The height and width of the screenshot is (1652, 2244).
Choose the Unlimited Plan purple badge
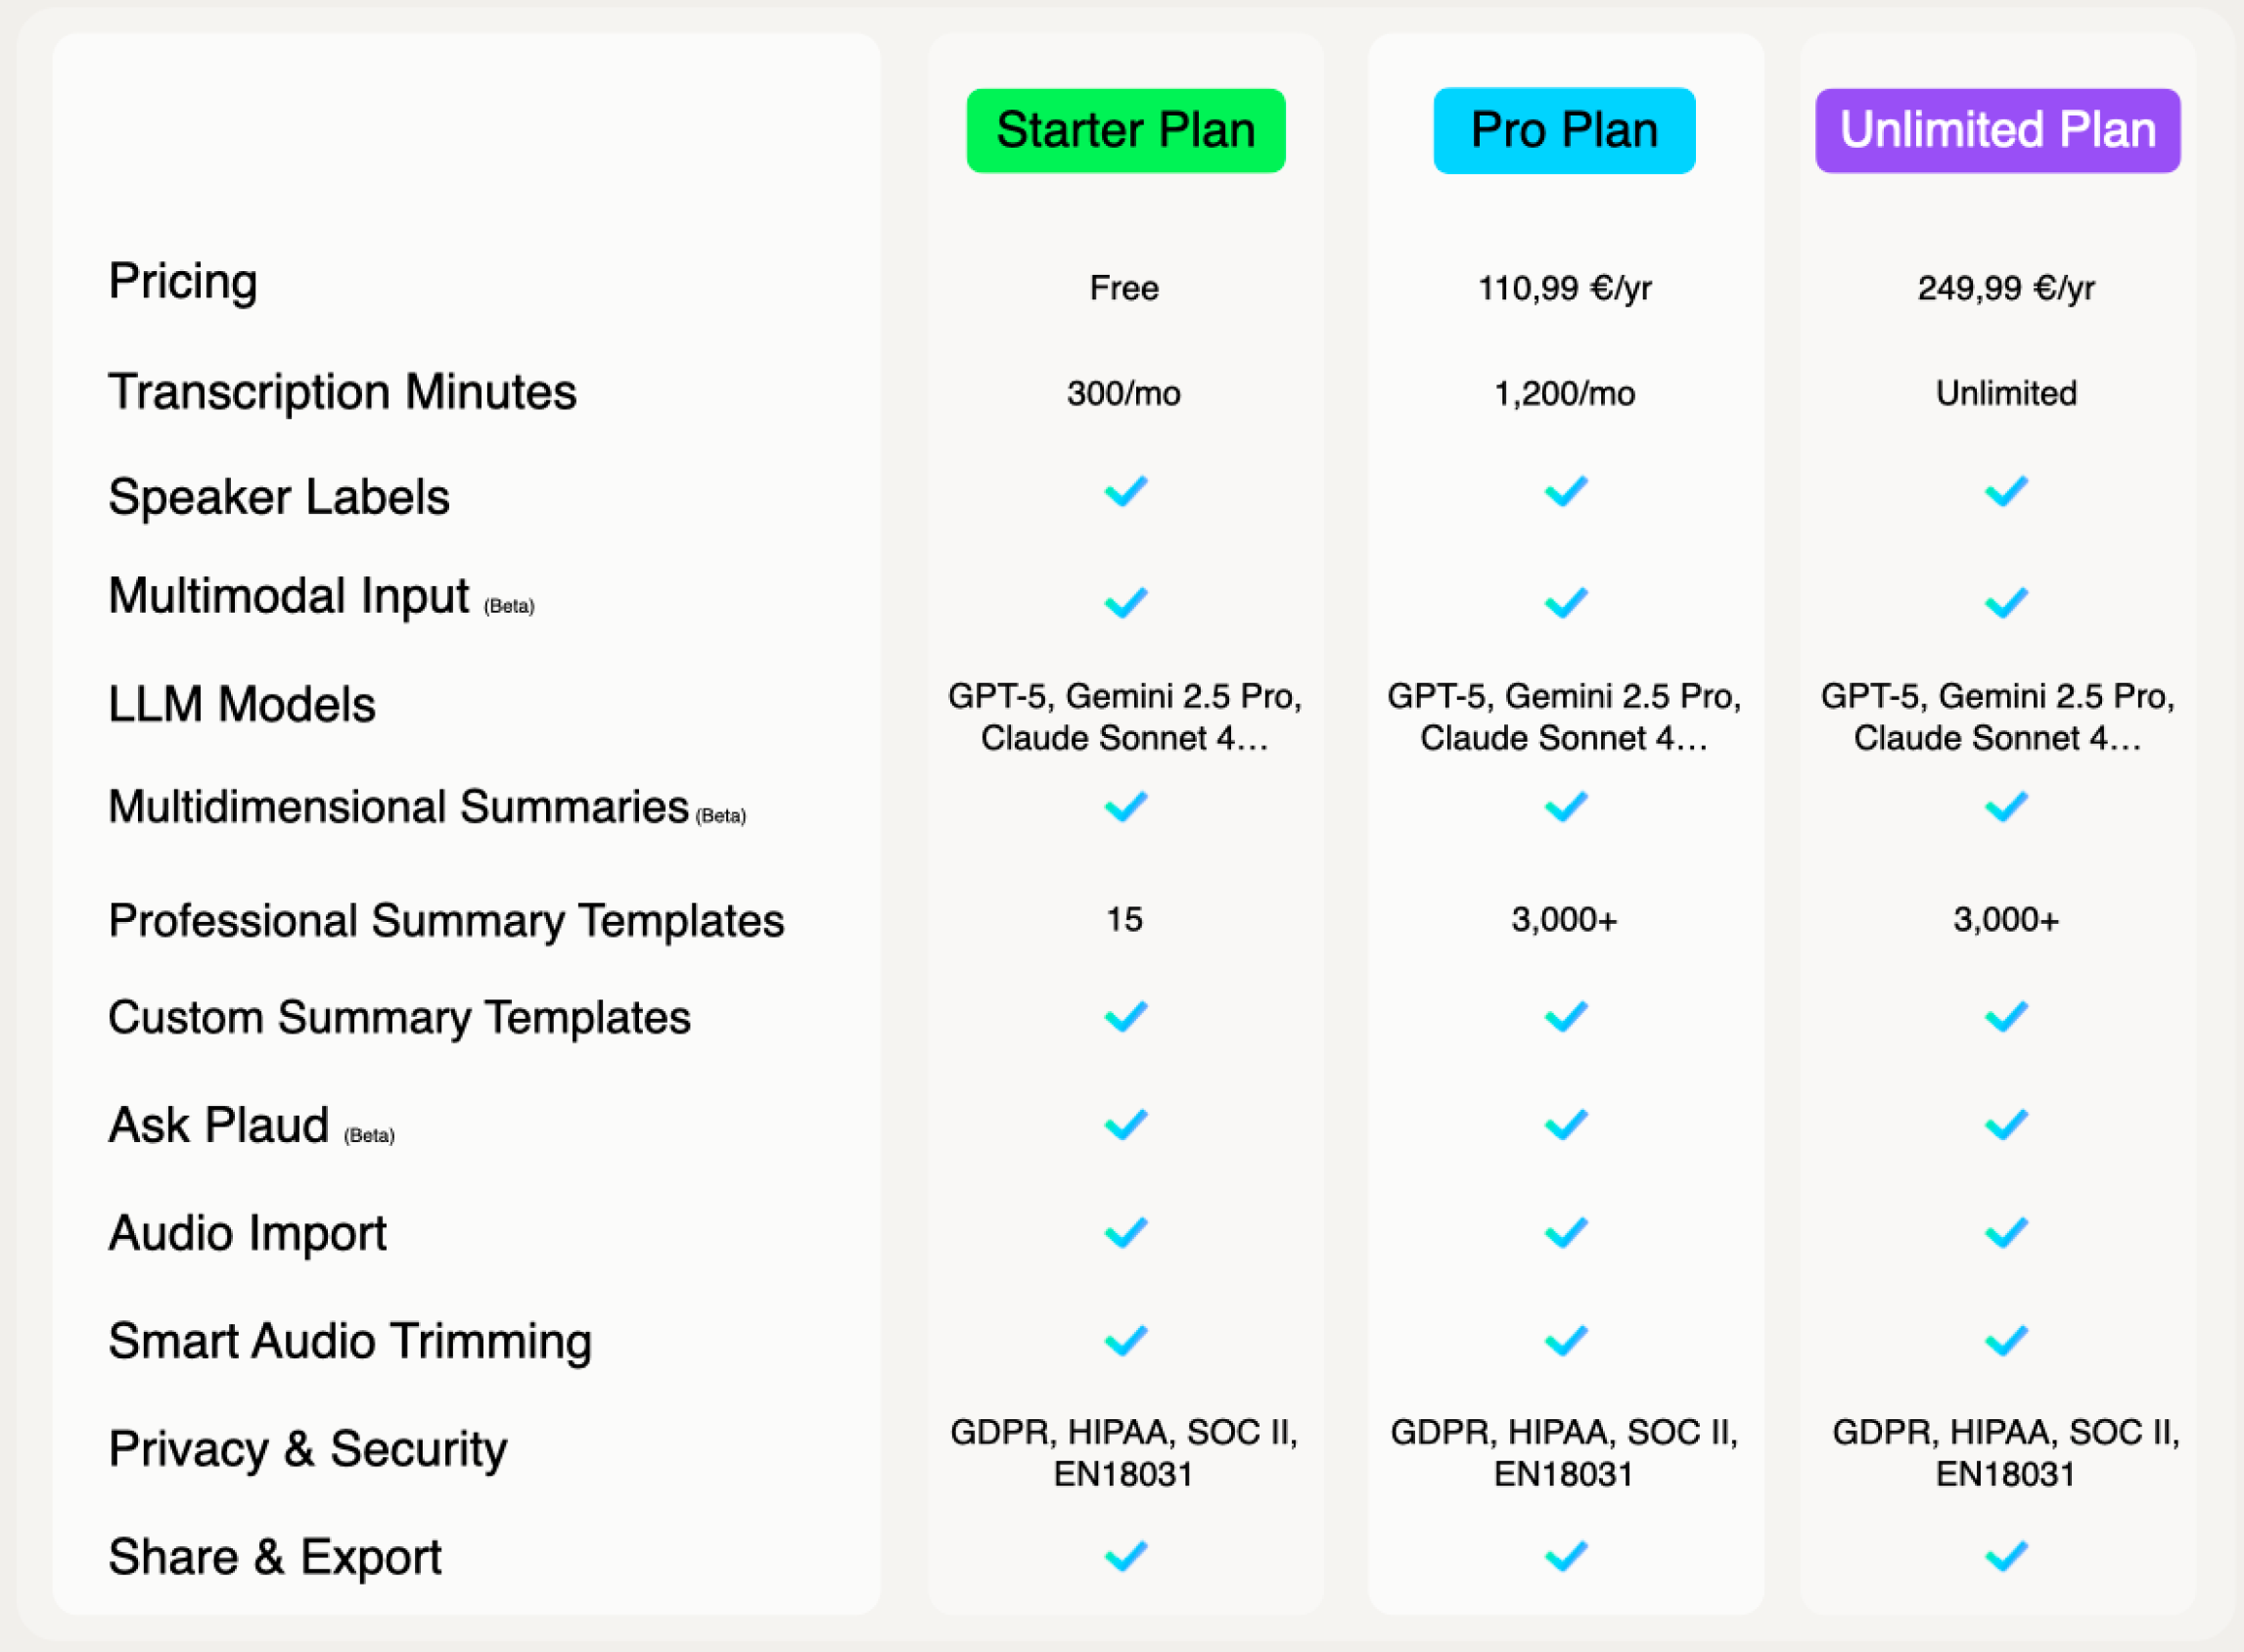click(x=1997, y=131)
